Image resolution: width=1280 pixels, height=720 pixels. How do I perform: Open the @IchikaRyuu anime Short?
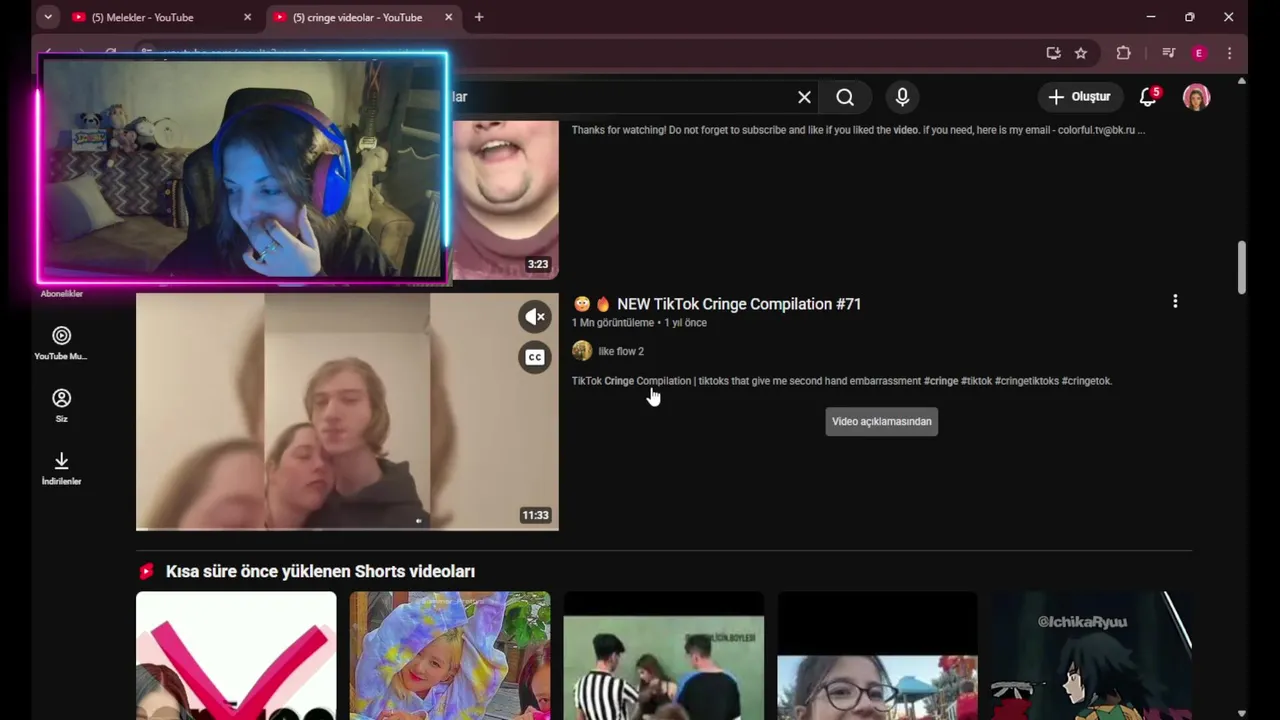(x=1092, y=655)
